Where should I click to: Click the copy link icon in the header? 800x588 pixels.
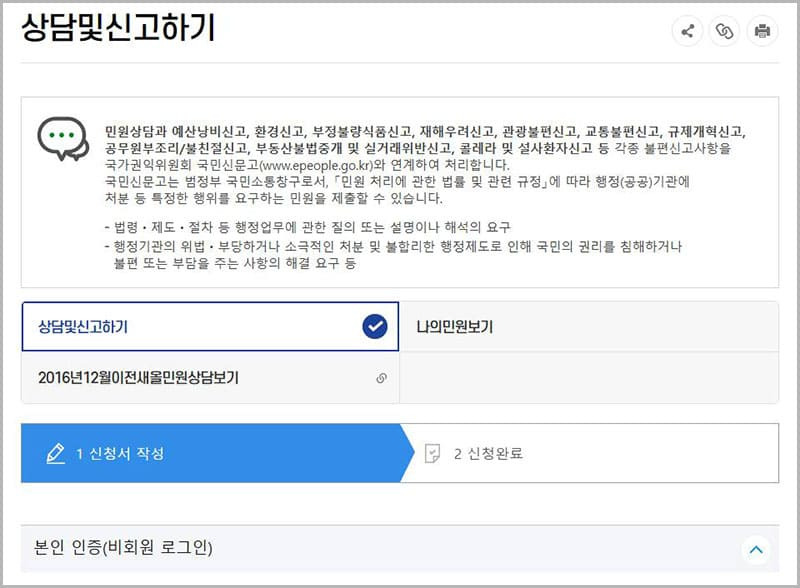pos(724,31)
